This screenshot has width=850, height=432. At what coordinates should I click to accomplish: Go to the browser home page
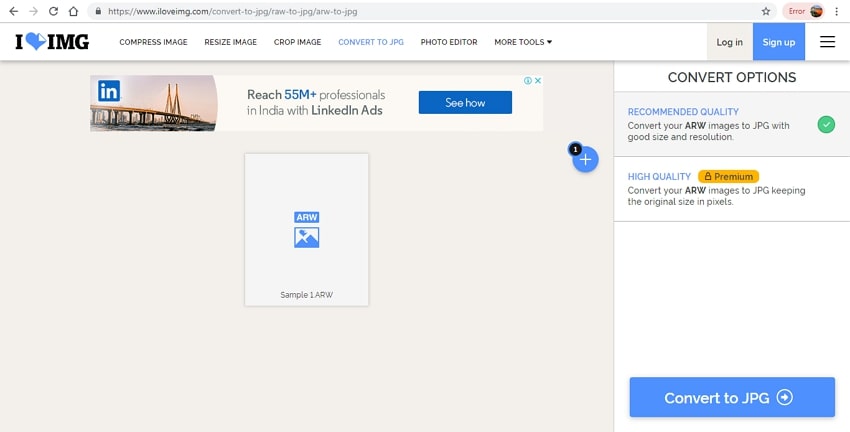[x=74, y=11]
